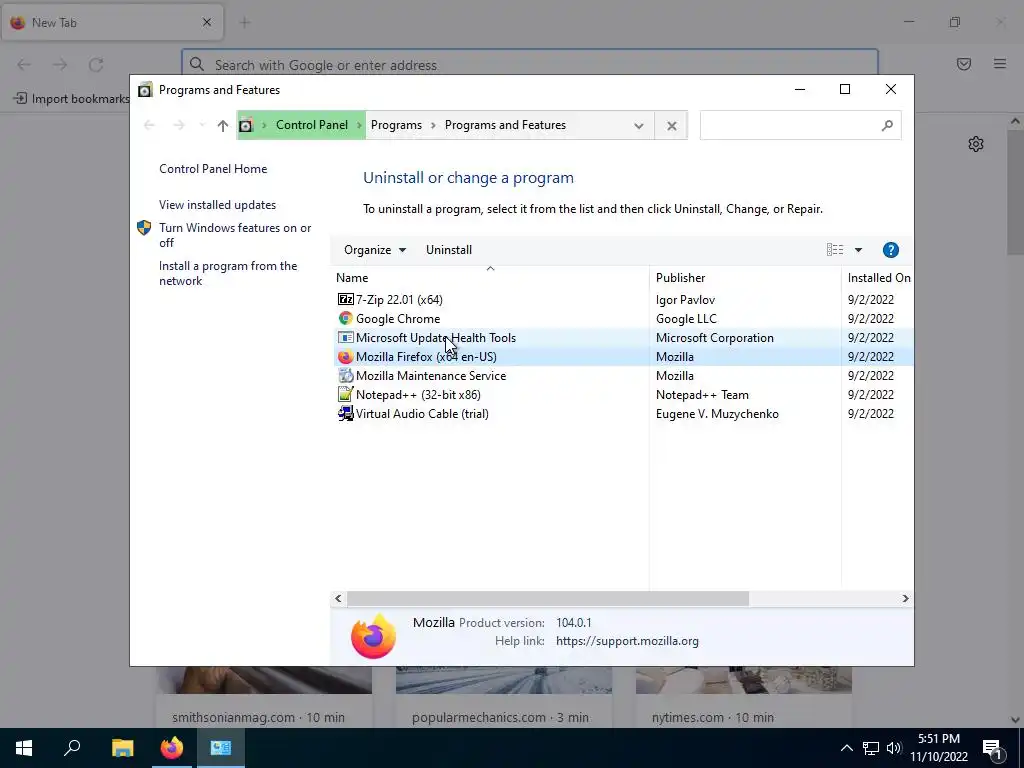The width and height of the screenshot is (1024, 768).
Task: Click the https://support.mozilla.org help link
Action: (627, 641)
